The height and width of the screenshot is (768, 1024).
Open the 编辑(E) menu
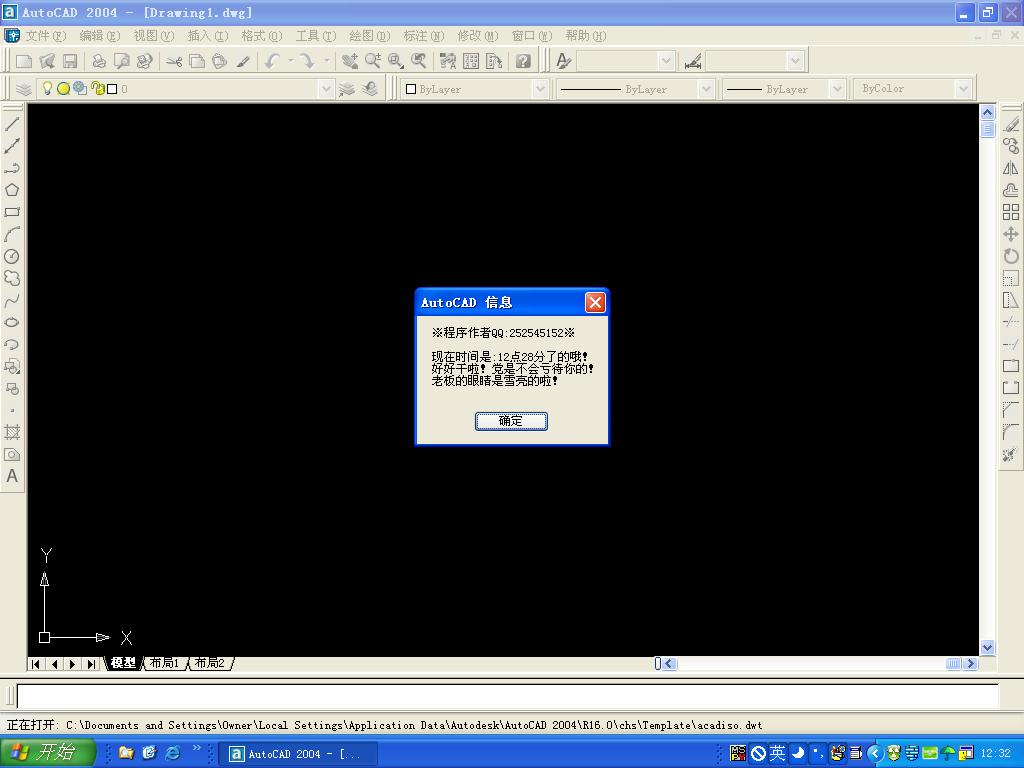coord(99,36)
